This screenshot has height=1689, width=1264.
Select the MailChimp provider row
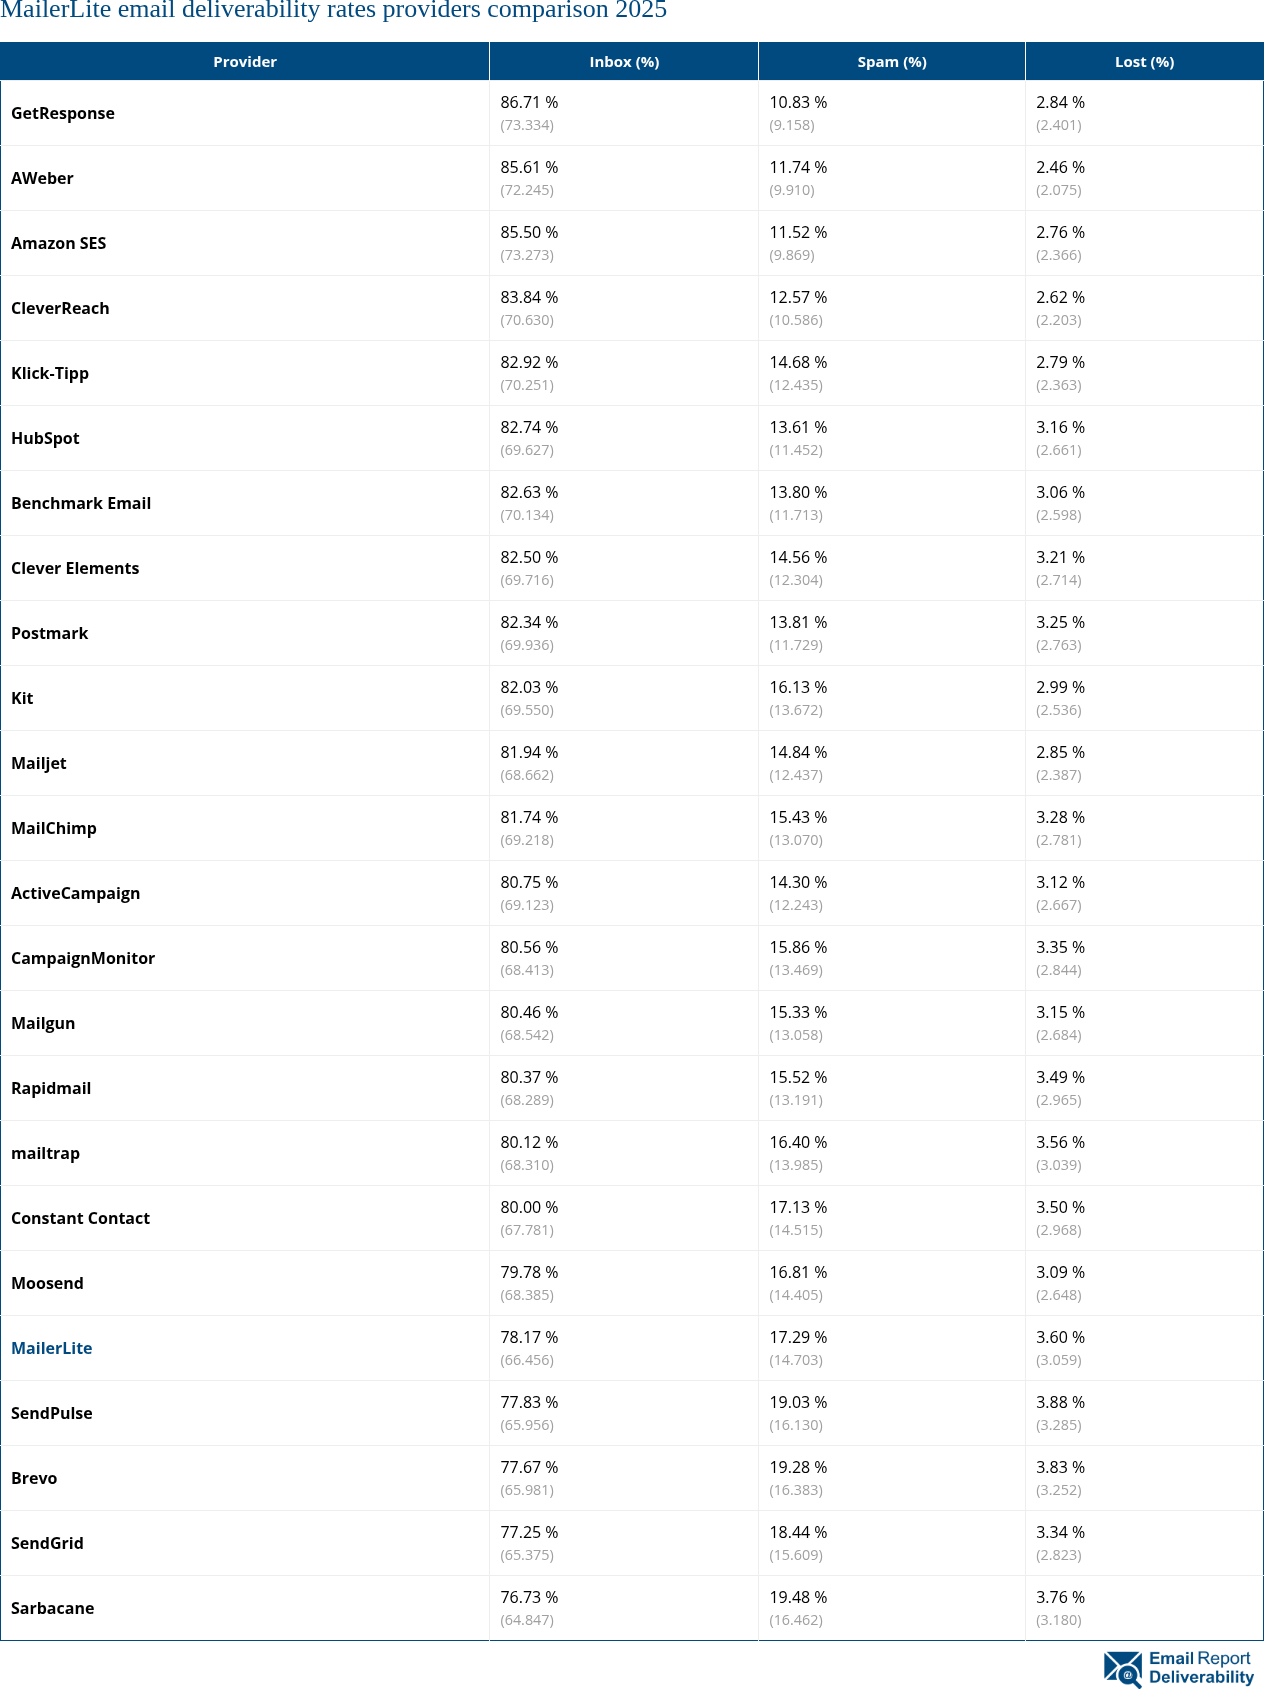54,828
